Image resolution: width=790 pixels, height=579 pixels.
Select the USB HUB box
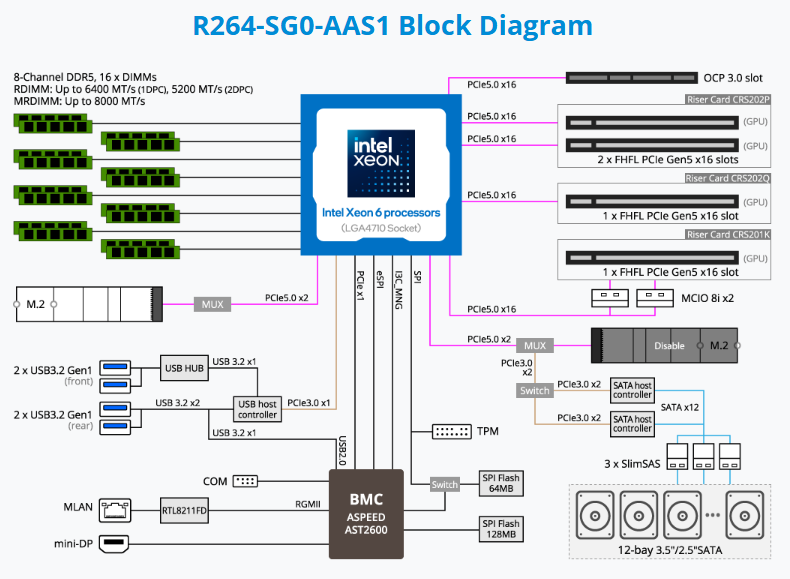[x=183, y=368]
